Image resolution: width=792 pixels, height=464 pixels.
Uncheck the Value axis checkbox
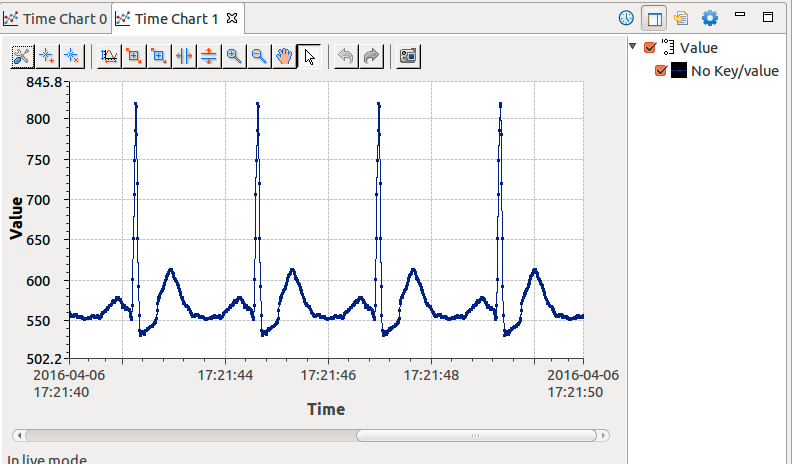point(650,47)
